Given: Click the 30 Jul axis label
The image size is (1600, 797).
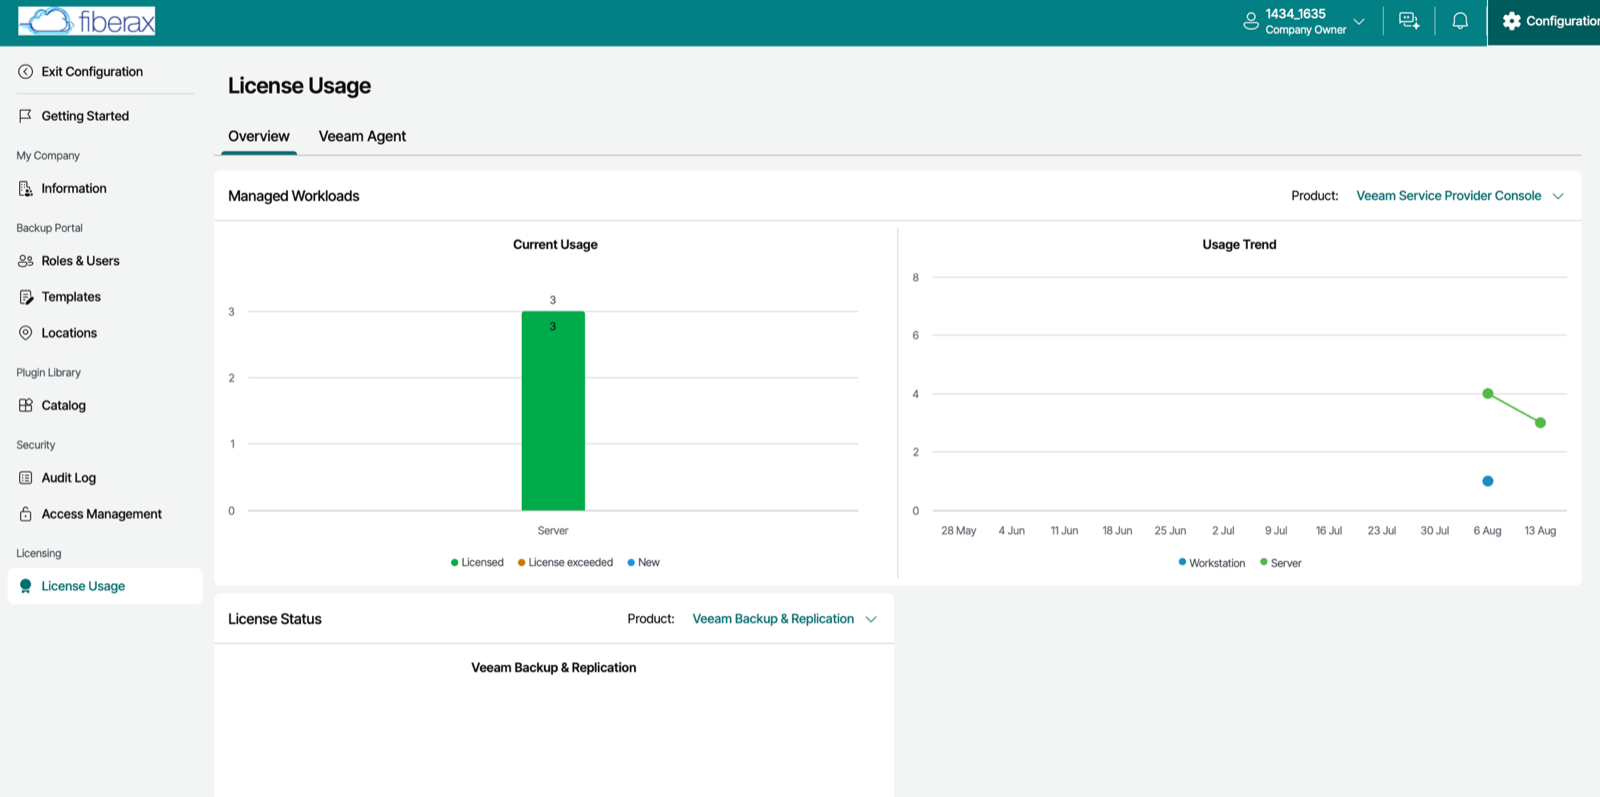Looking at the screenshot, I should (x=1435, y=531).
